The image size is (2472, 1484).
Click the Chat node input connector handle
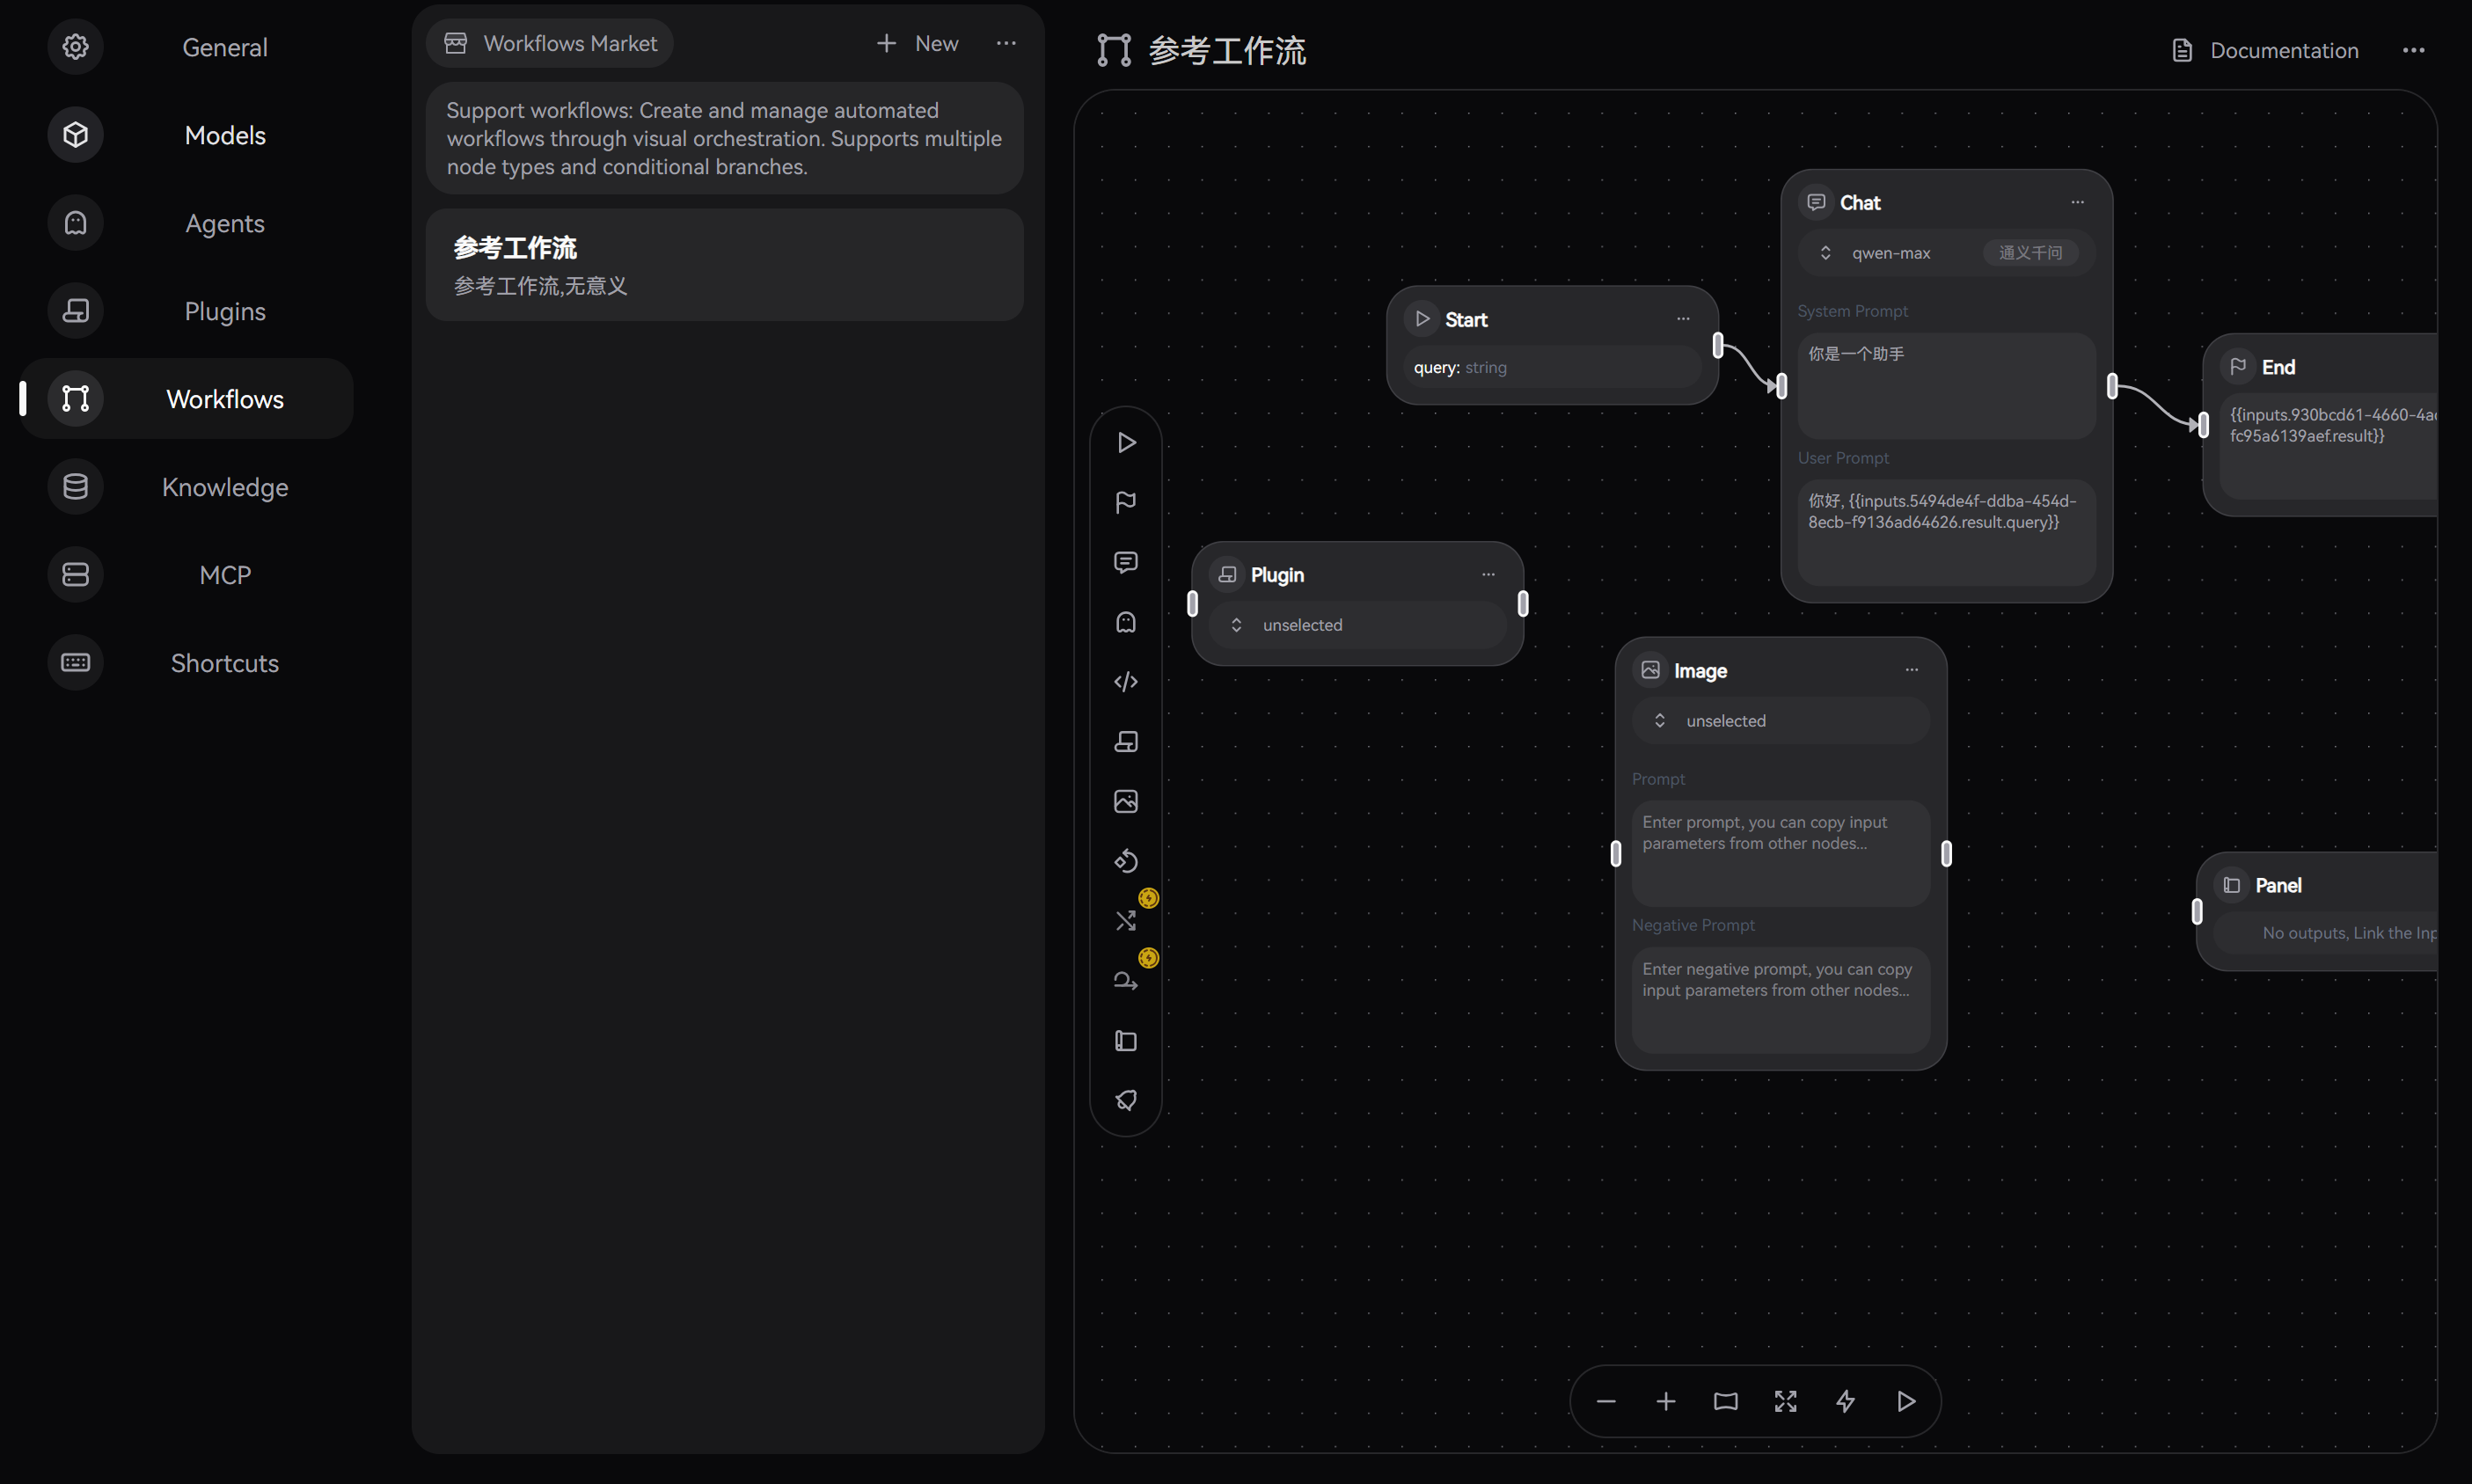[1782, 386]
